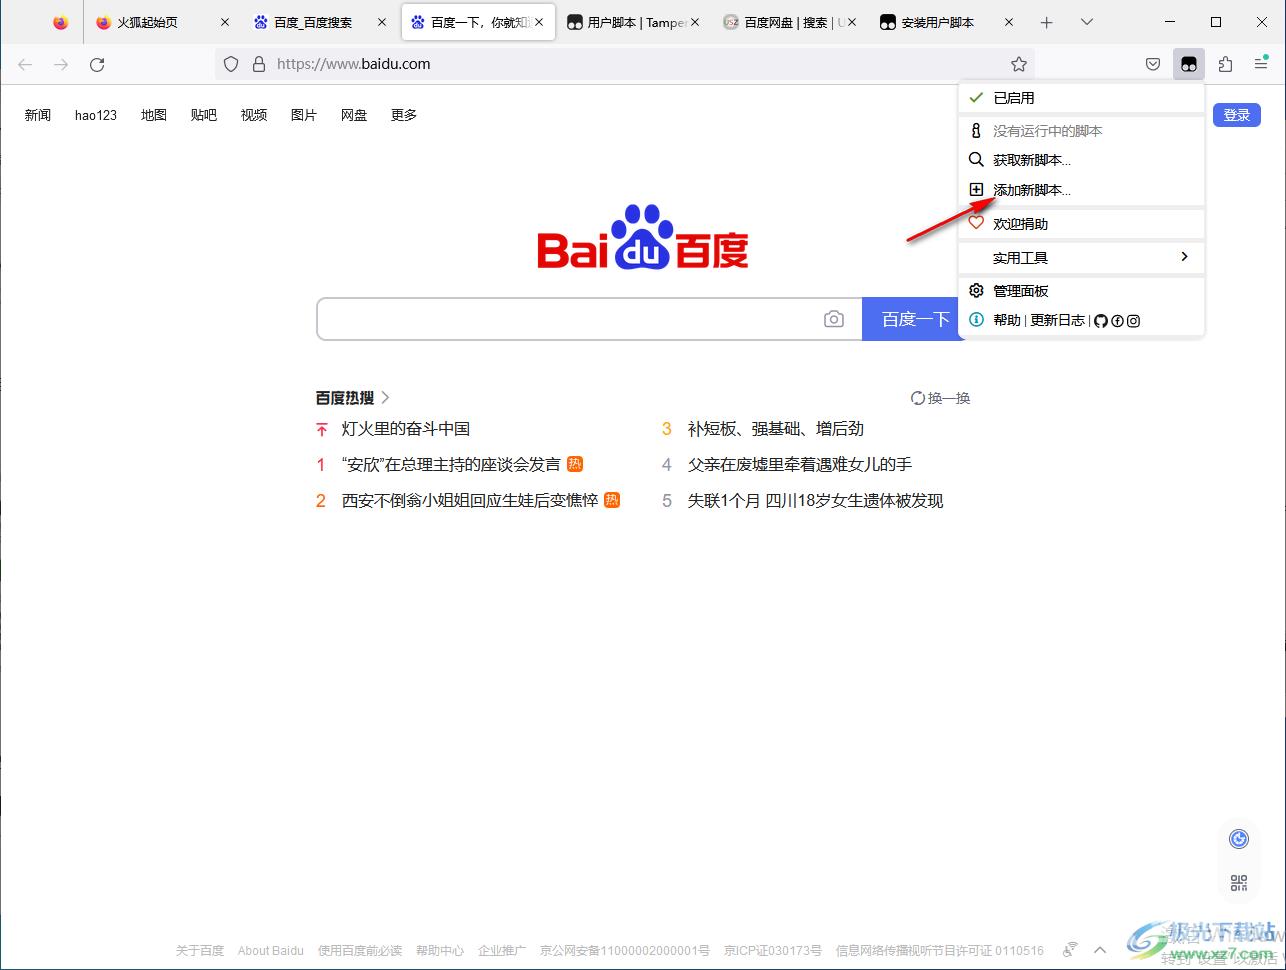The width and height of the screenshot is (1286, 970).
Task: Reload the current Baidu page
Action: (x=97, y=64)
